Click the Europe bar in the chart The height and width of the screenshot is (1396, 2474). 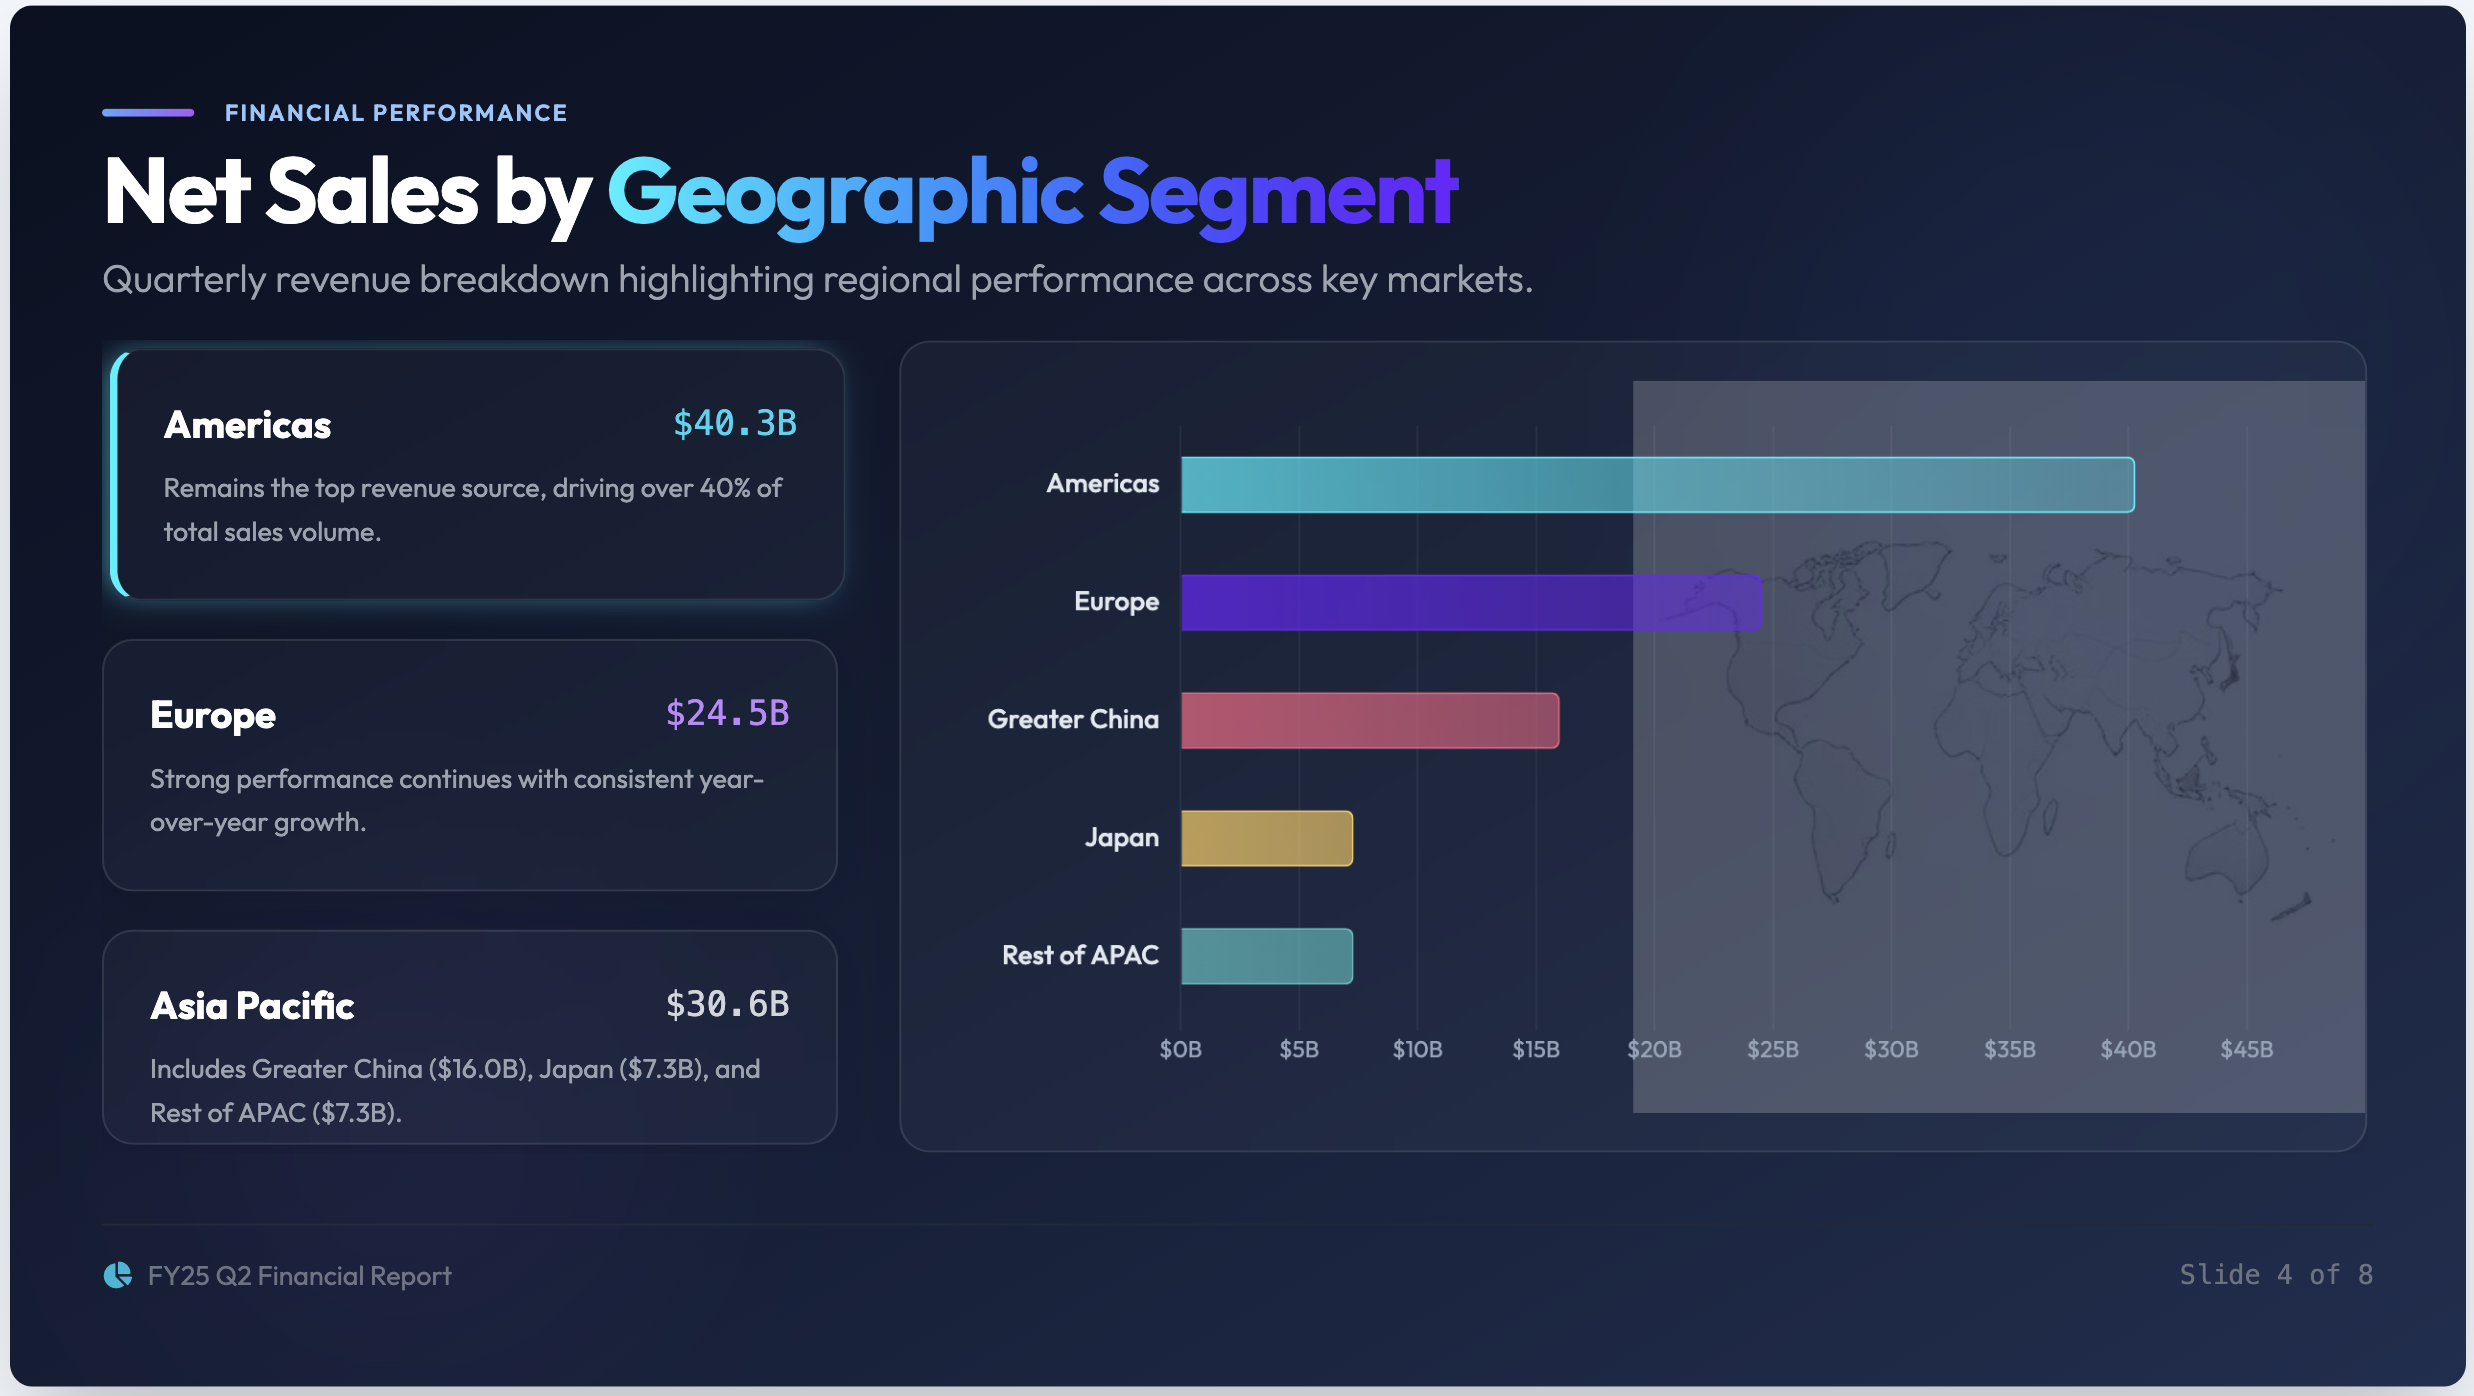point(1470,602)
